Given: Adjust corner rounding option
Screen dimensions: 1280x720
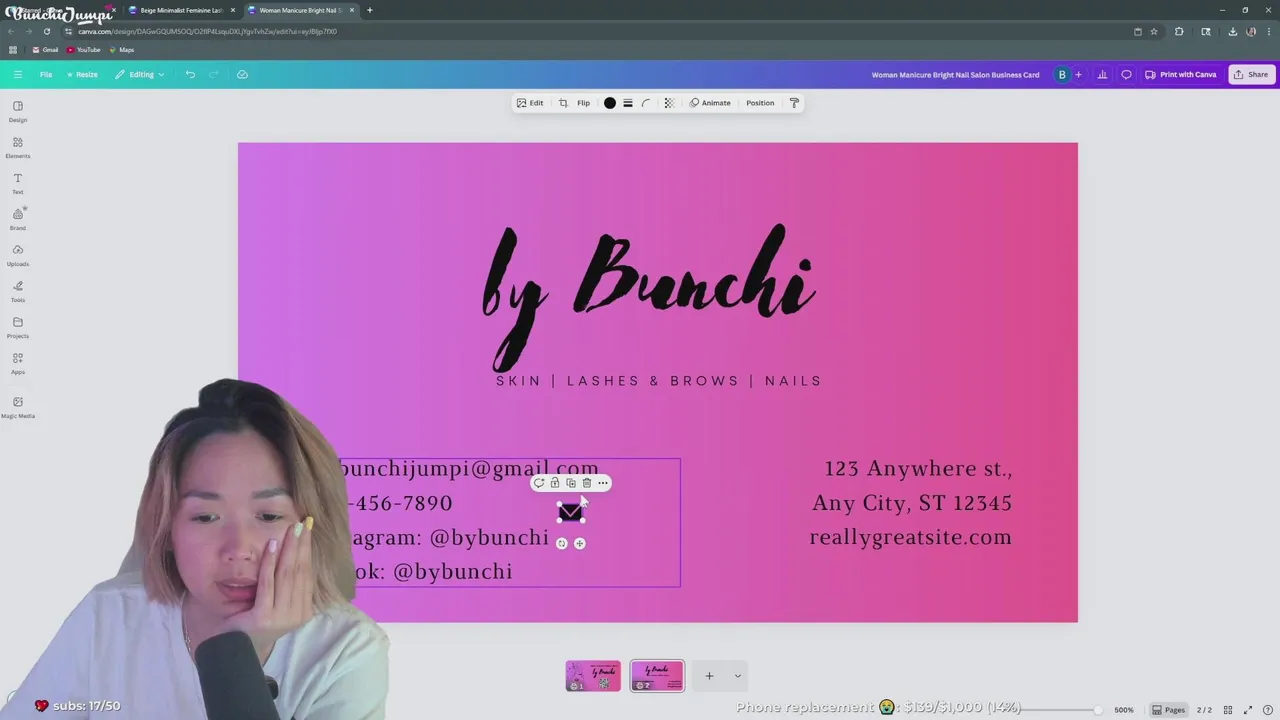Looking at the screenshot, I should point(646,103).
